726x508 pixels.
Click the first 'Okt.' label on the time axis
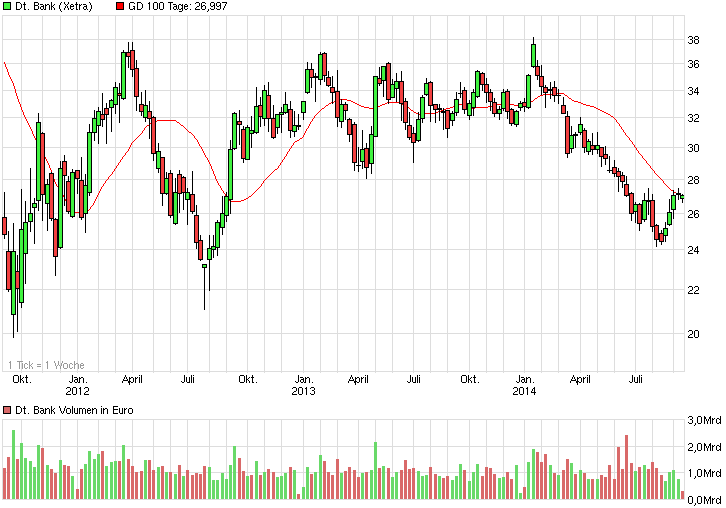click(22, 380)
